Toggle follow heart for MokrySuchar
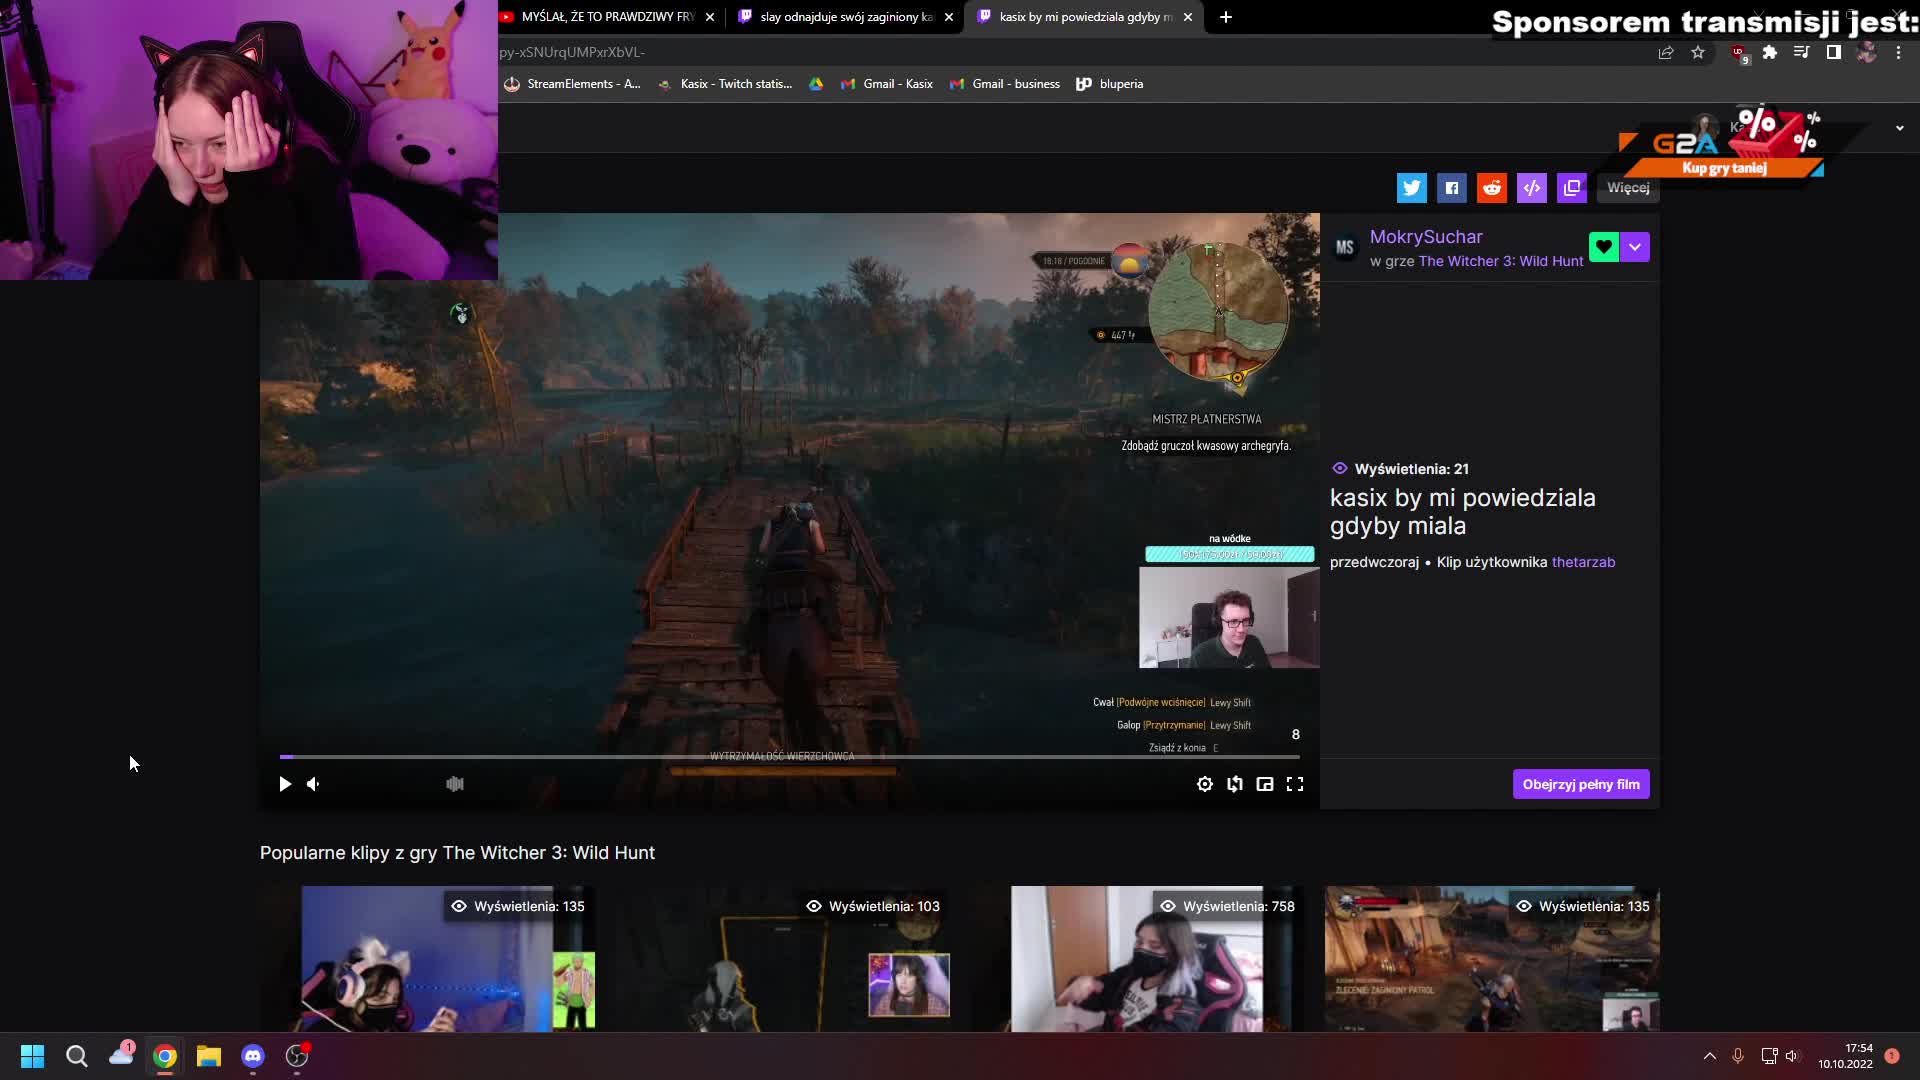This screenshot has width=1920, height=1080. pos(1604,247)
